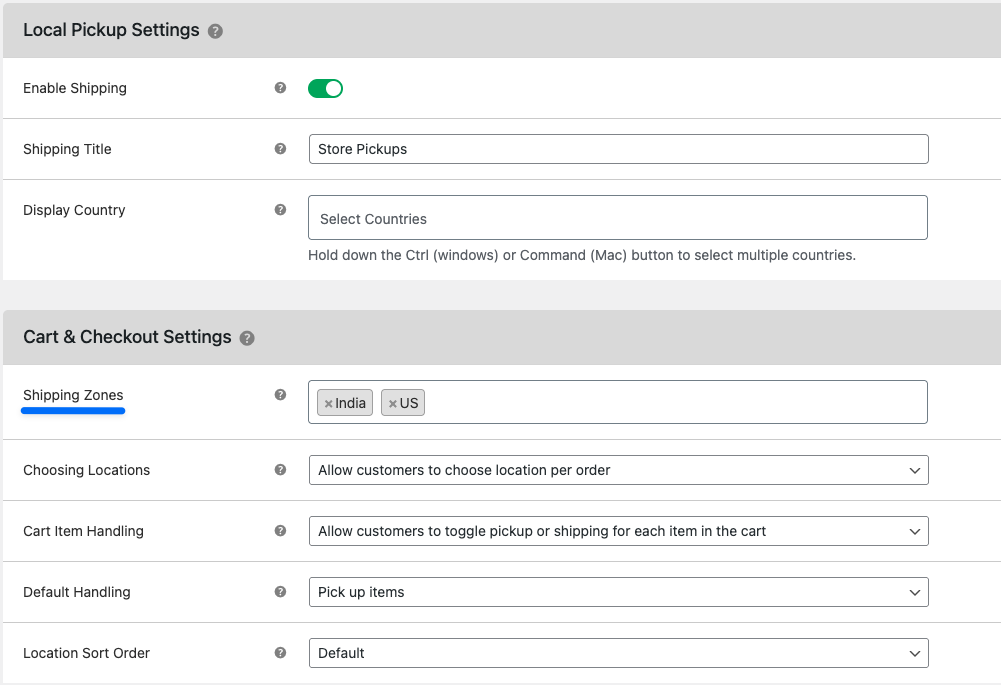
Task: Open the Location Sort Order dropdown
Action: tap(618, 653)
